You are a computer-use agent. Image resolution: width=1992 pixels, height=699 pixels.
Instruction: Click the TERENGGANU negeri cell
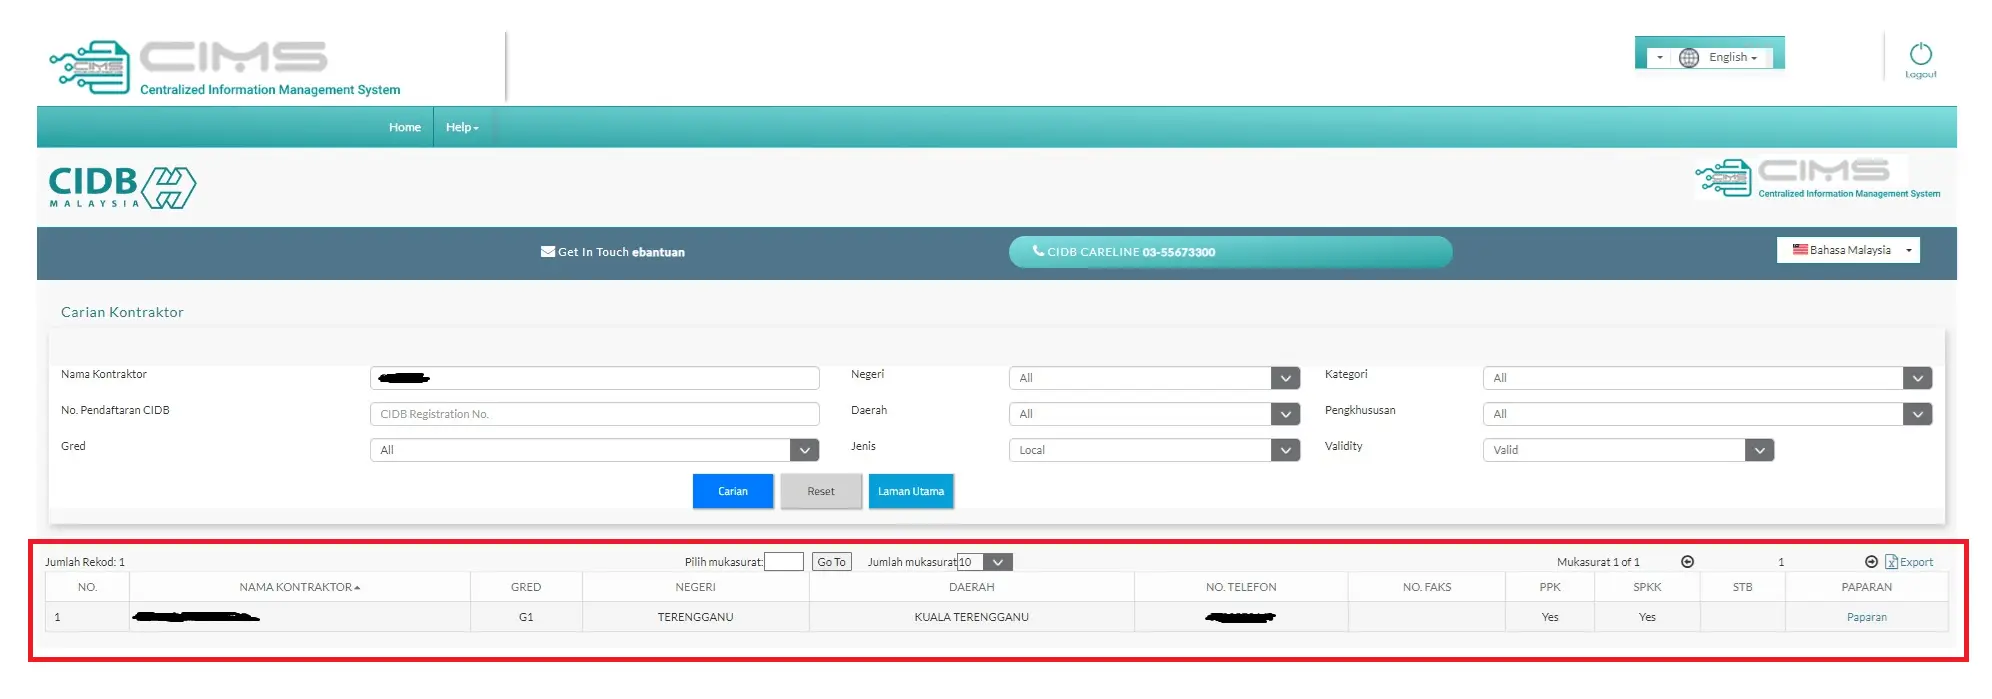[695, 617]
